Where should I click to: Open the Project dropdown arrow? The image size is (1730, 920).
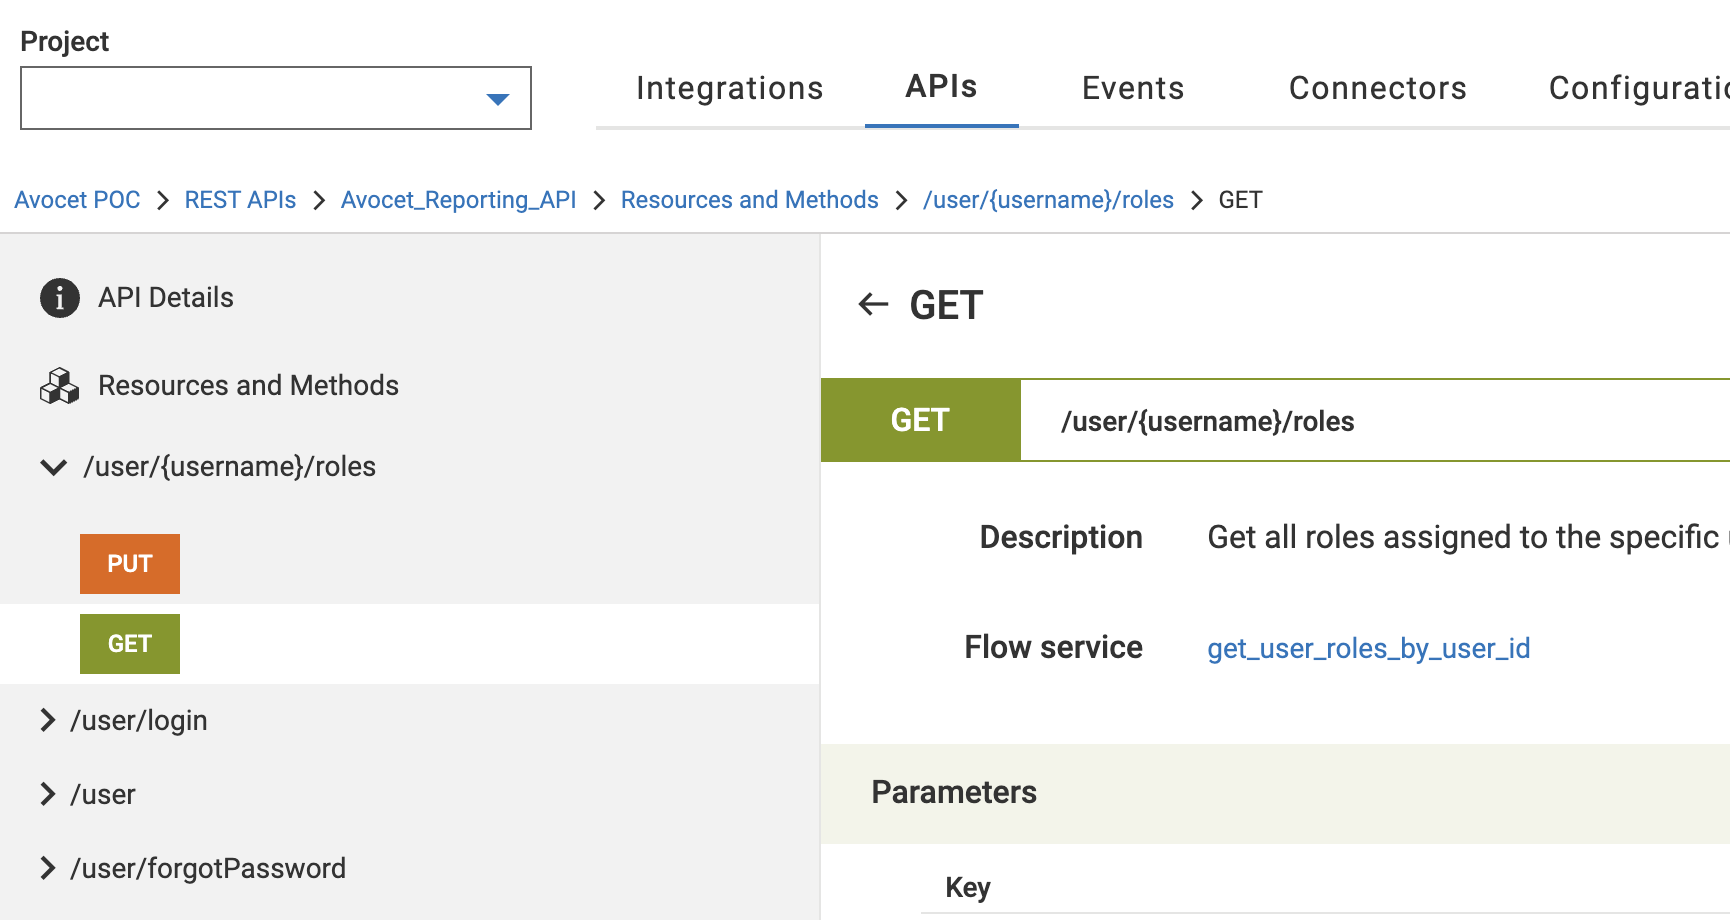[498, 99]
